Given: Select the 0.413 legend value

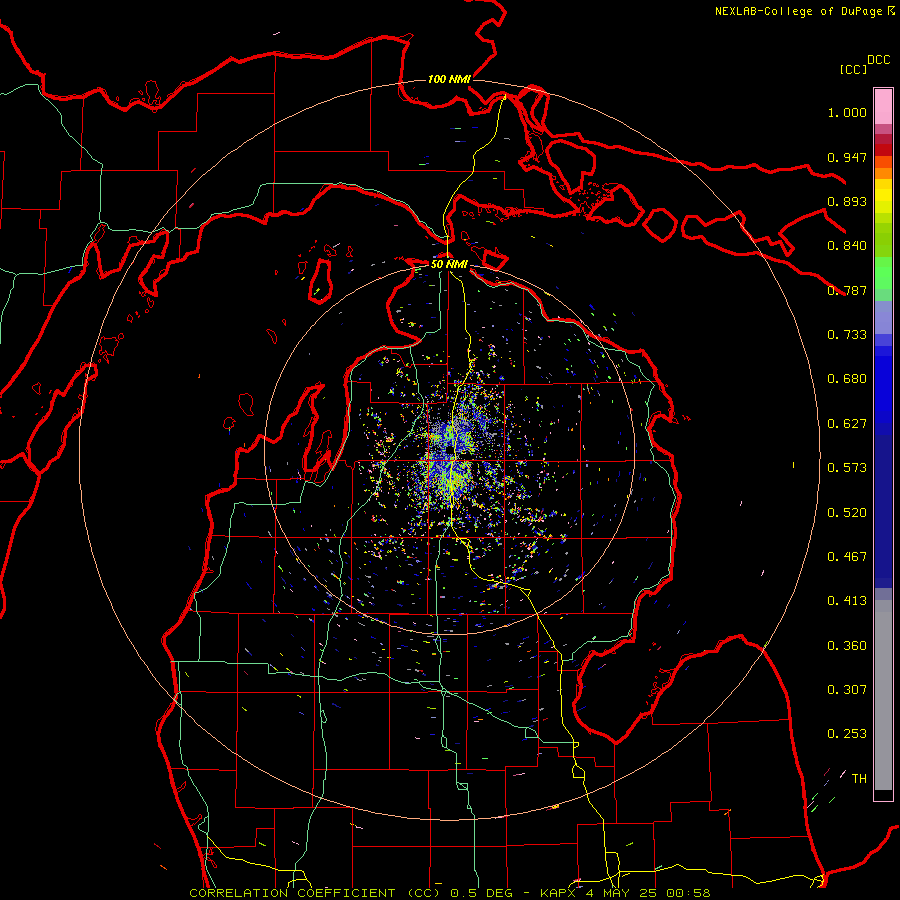Looking at the screenshot, I should [847, 601].
